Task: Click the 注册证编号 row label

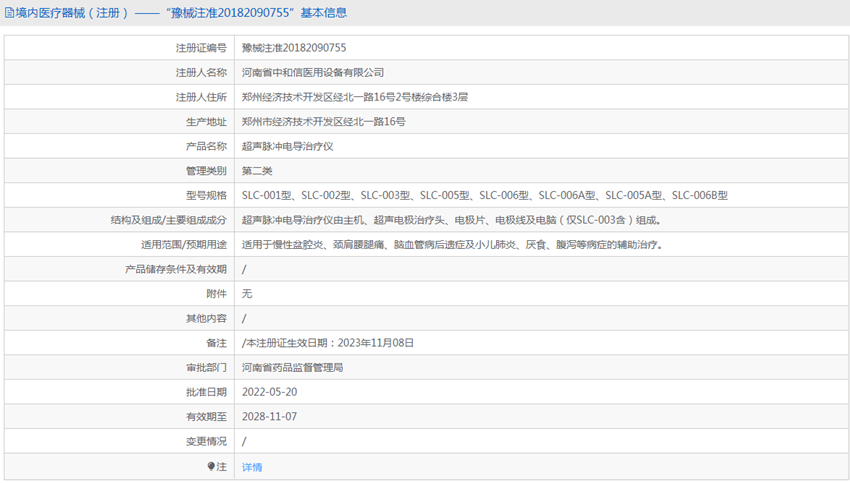Action: tap(201, 48)
